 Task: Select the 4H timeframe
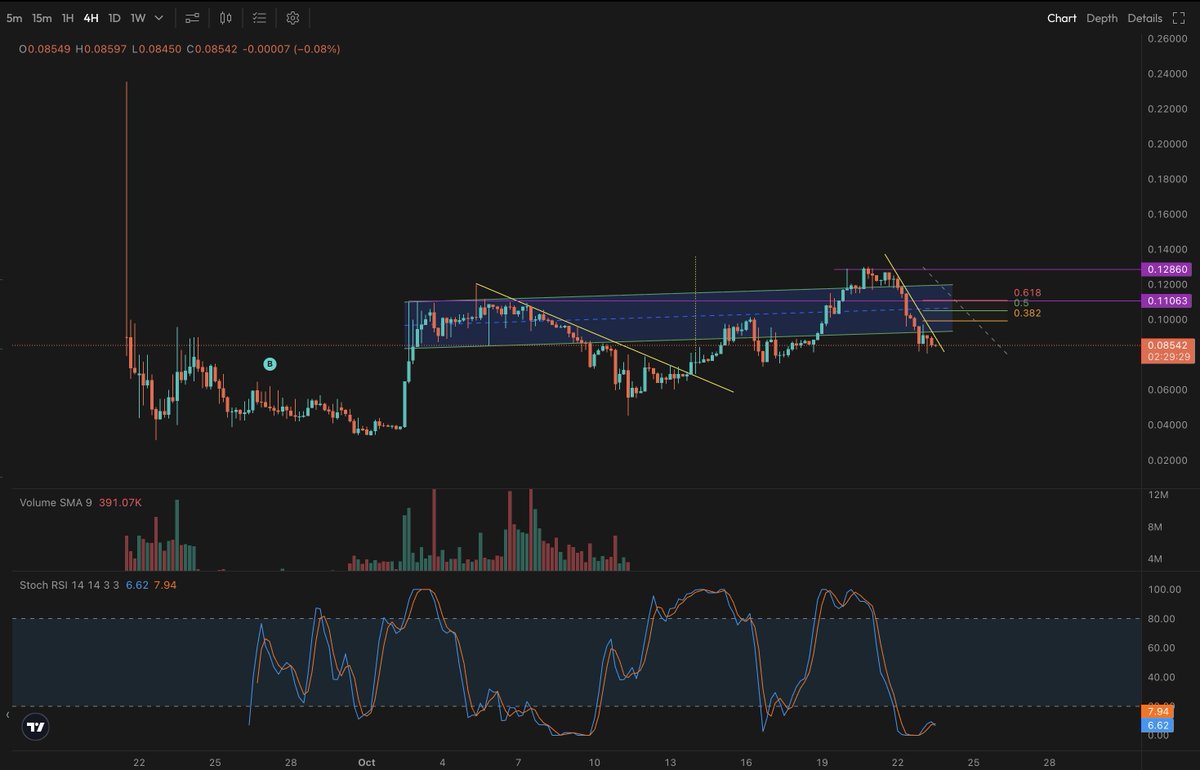click(x=91, y=18)
